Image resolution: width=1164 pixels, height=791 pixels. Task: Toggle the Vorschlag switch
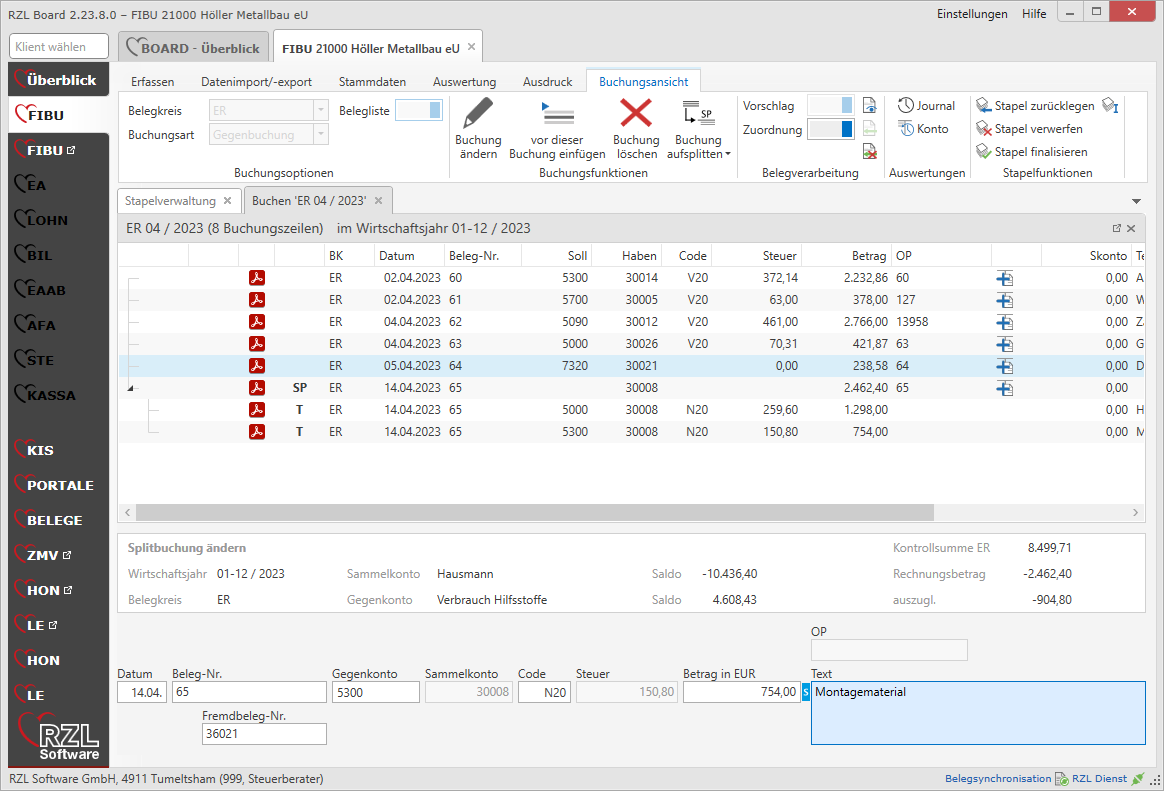tap(830, 106)
